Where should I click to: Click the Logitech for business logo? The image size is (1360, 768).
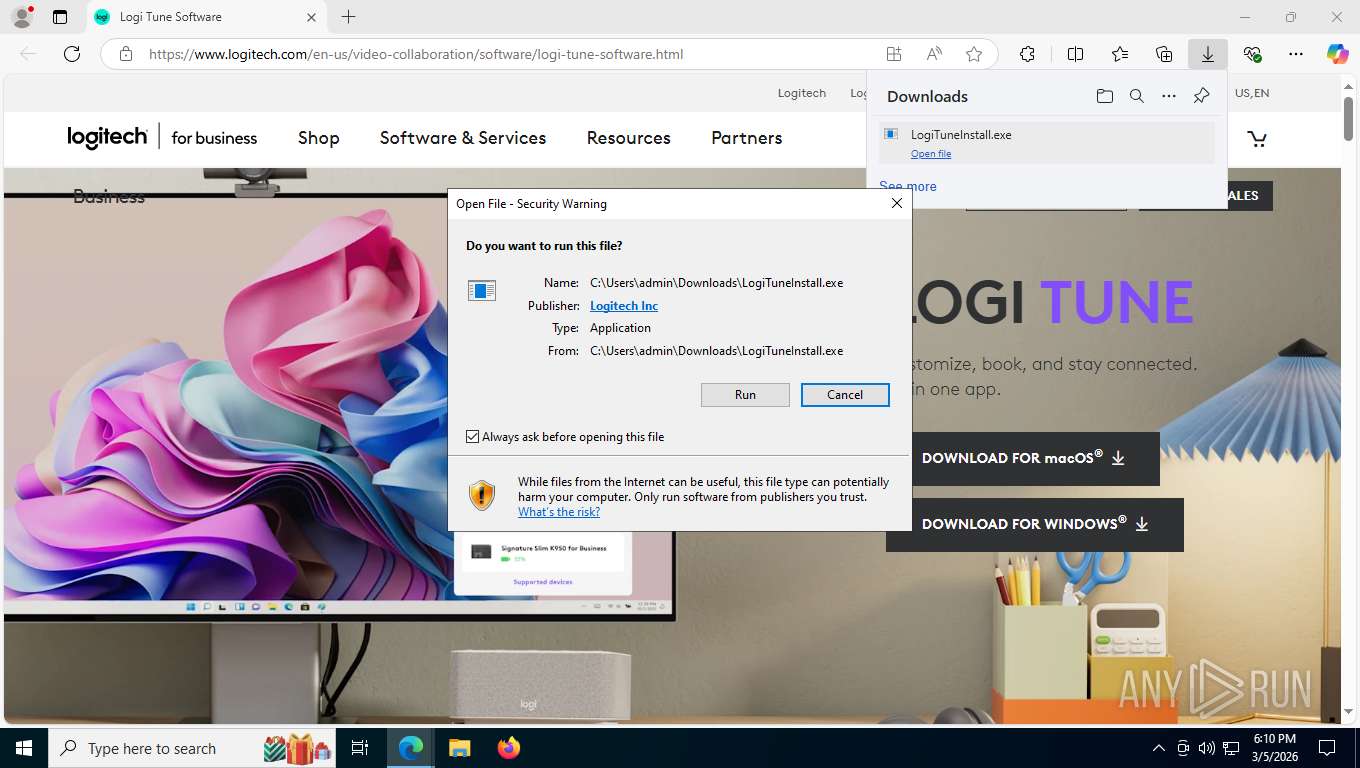(162, 137)
